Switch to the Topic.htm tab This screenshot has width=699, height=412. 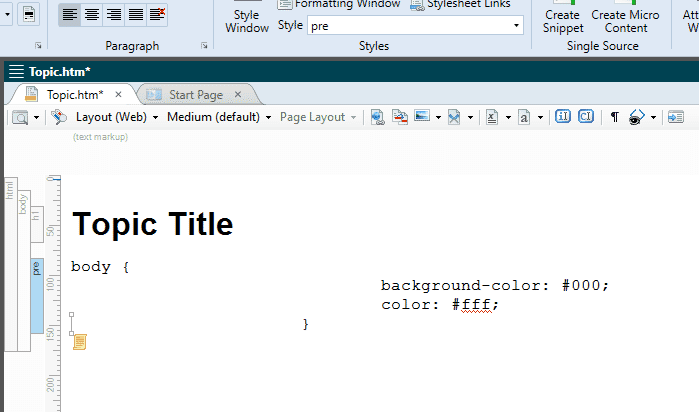click(75, 95)
